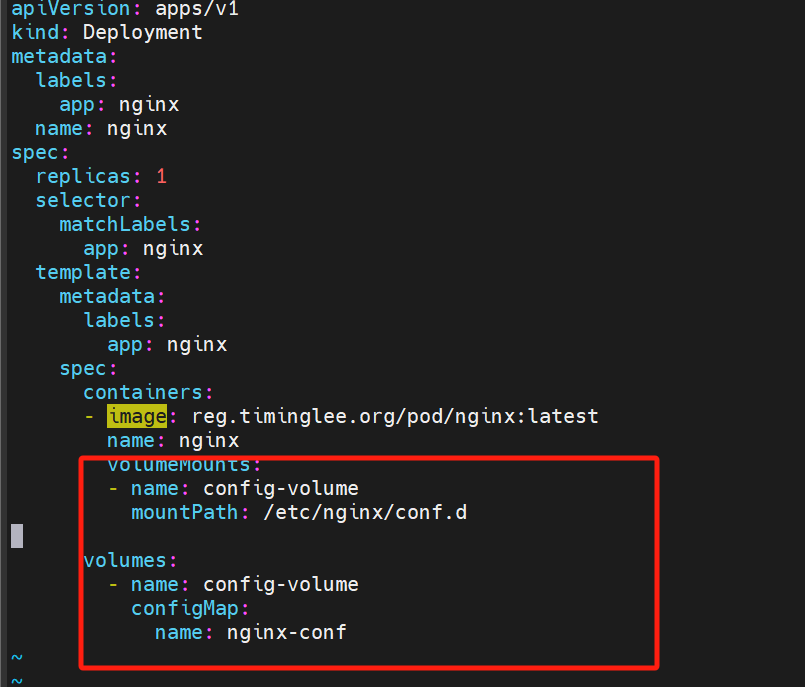This screenshot has width=805, height=687.
Task: Click the red replicas value '1'
Action: (162, 176)
